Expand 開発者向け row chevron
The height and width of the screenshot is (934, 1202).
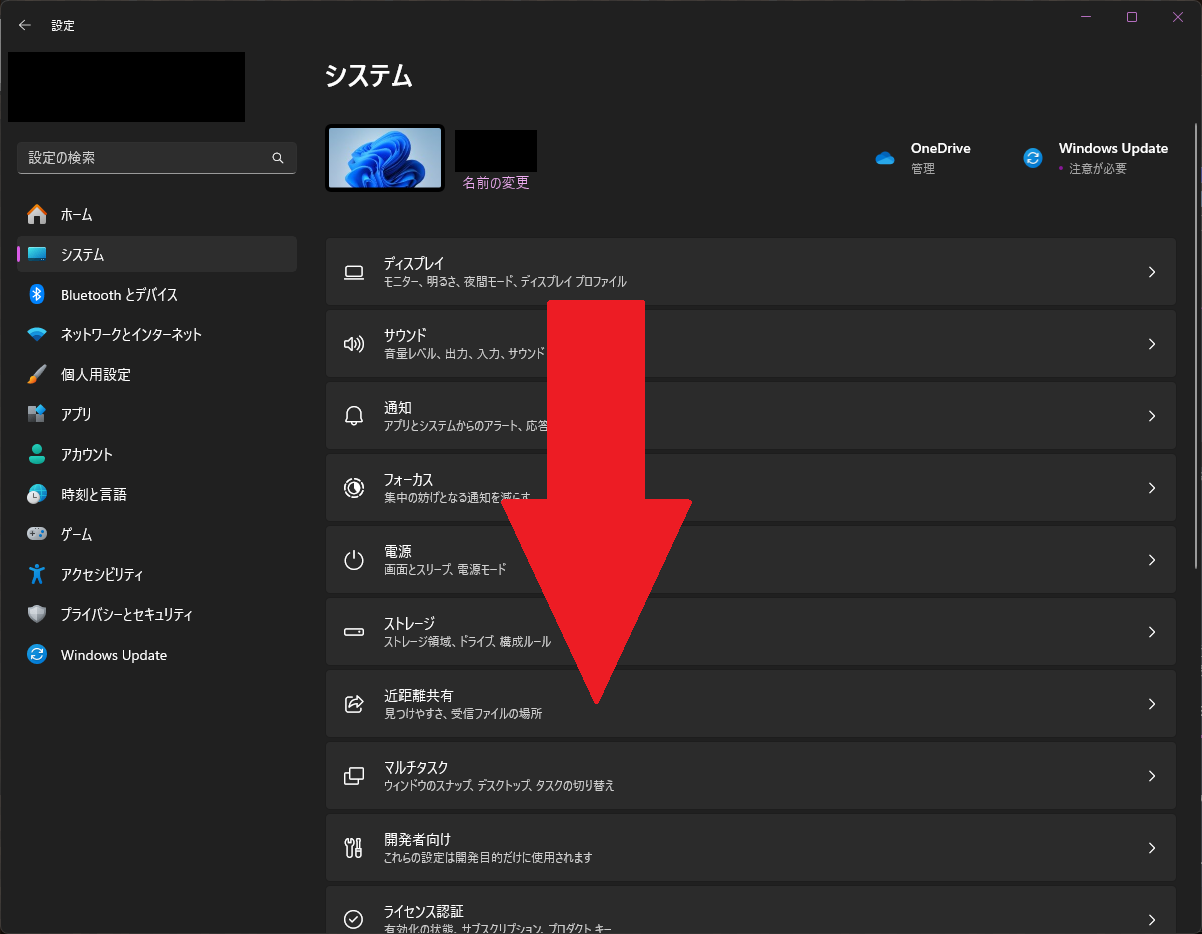(x=1151, y=848)
